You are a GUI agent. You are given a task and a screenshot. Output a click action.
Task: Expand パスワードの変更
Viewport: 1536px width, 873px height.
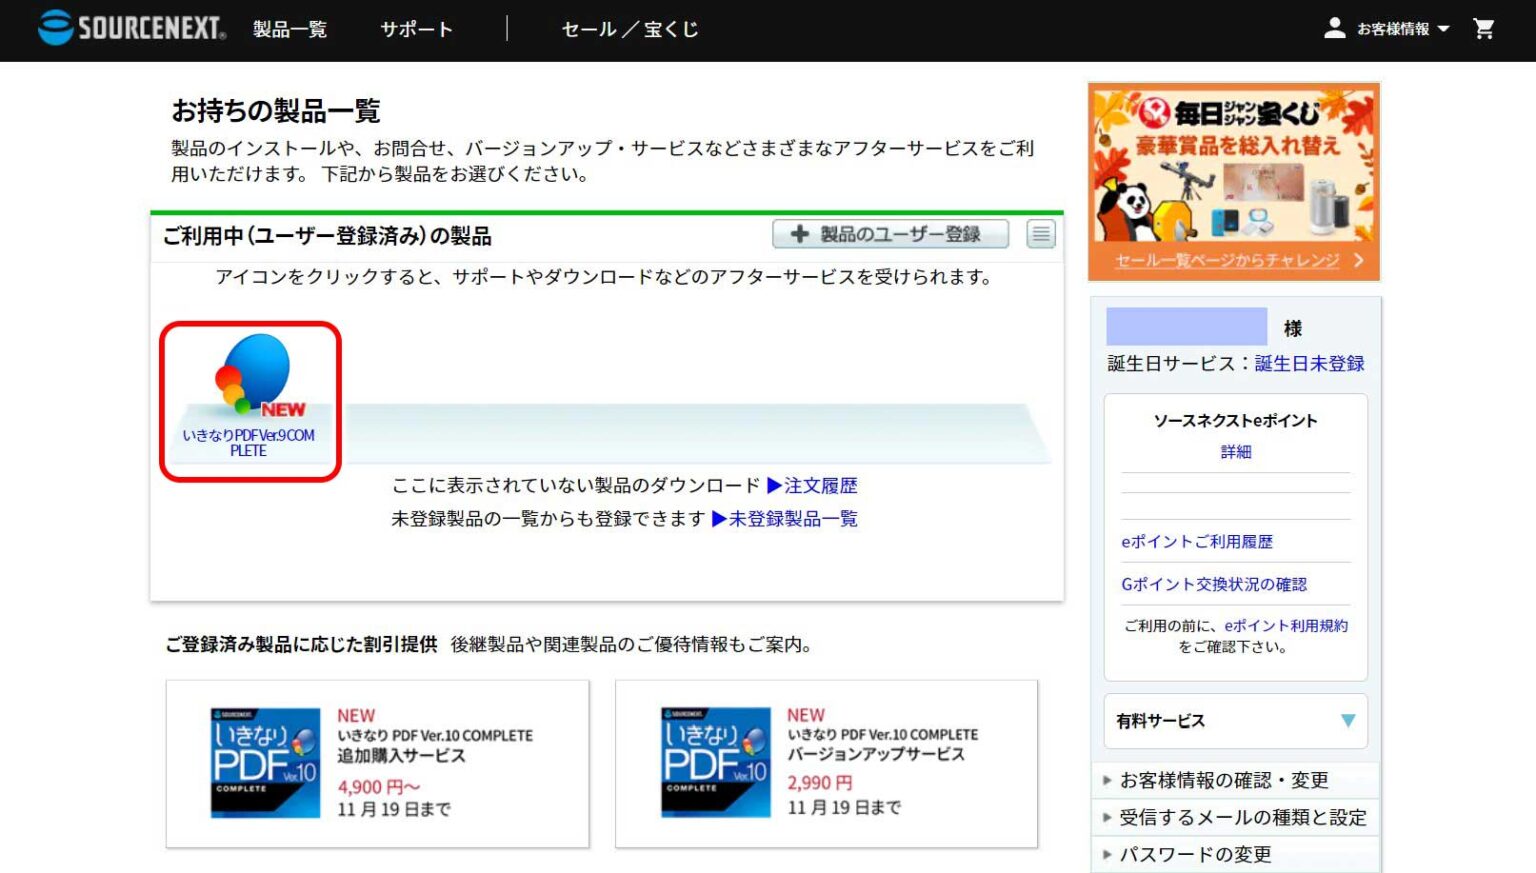(x=1195, y=854)
